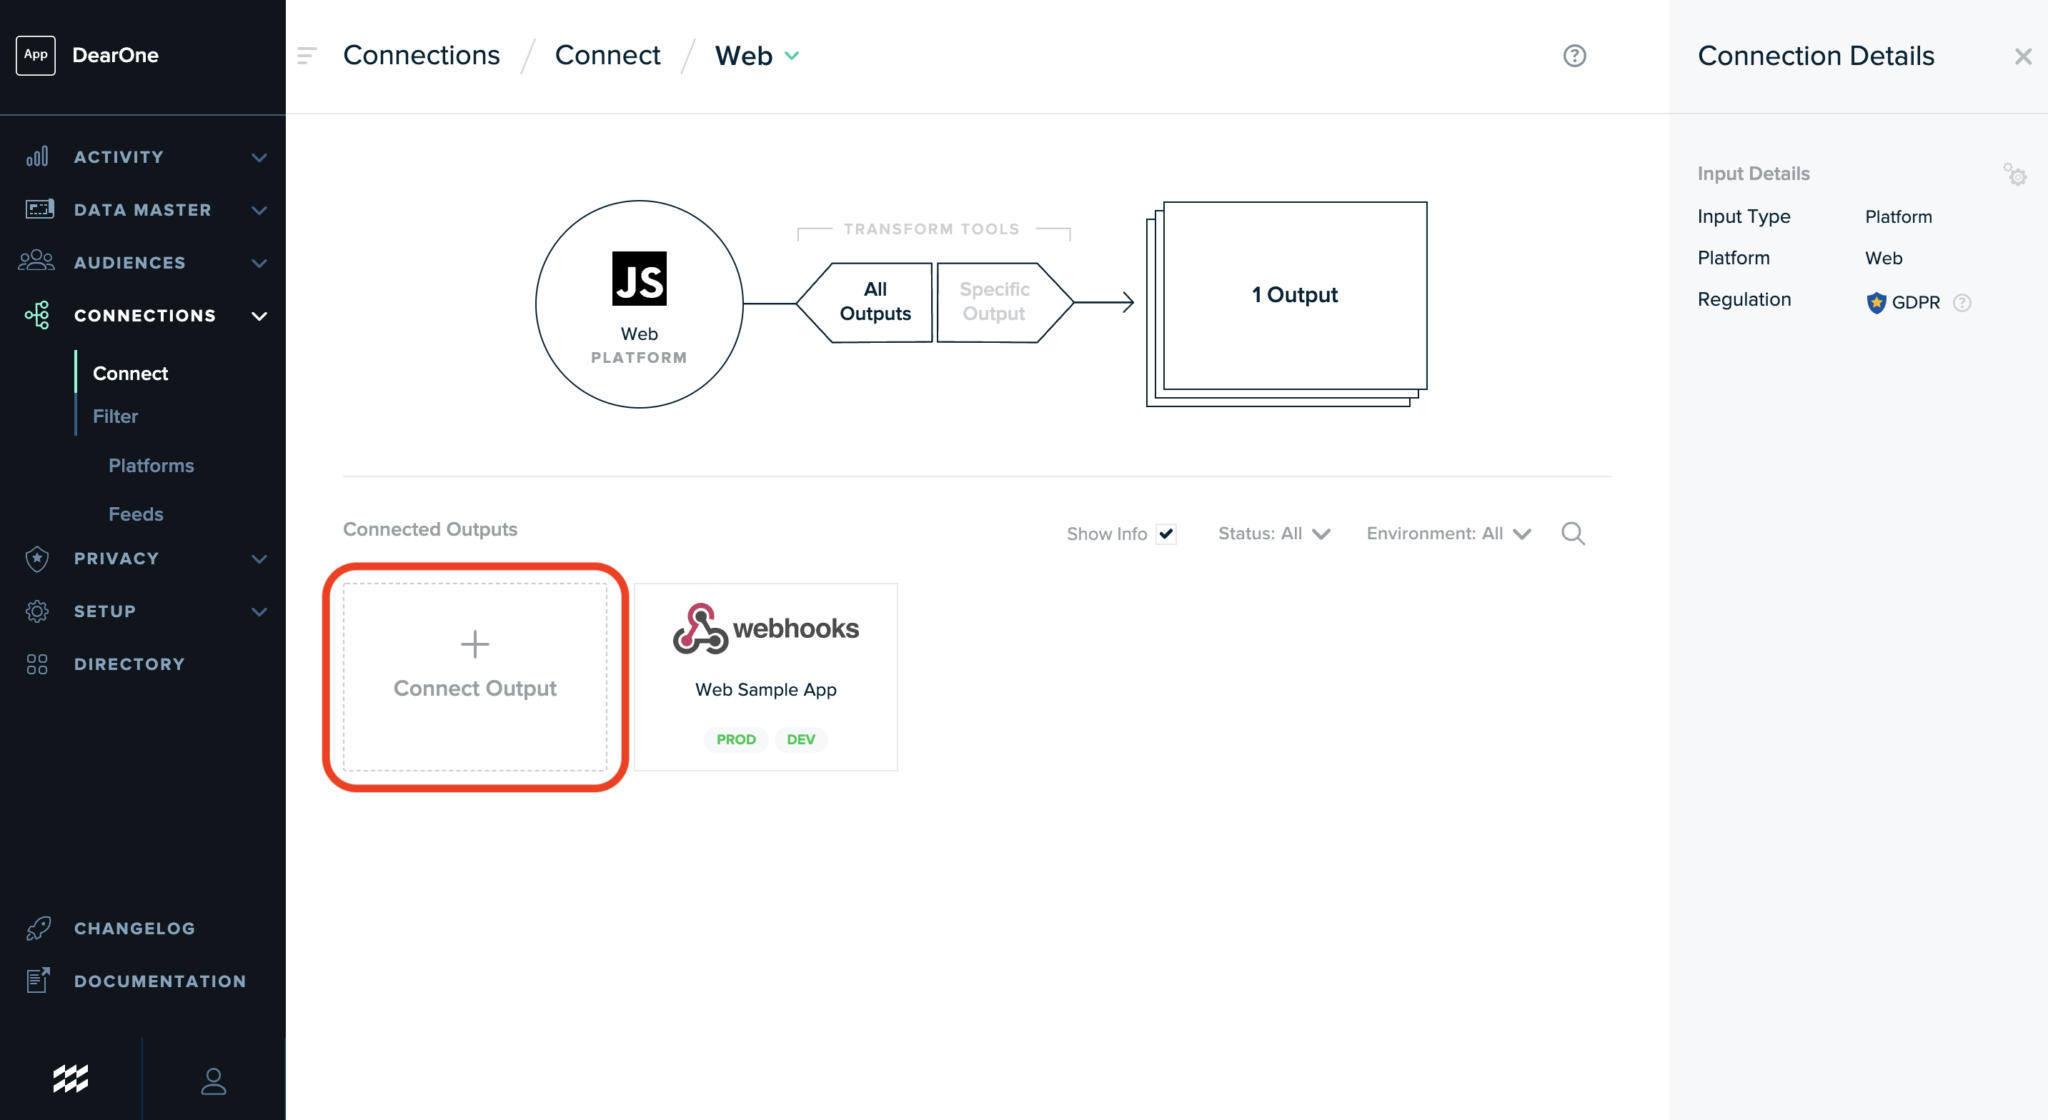Select Filter in the Connections submenu
The image size is (2048, 1120).
click(115, 416)
